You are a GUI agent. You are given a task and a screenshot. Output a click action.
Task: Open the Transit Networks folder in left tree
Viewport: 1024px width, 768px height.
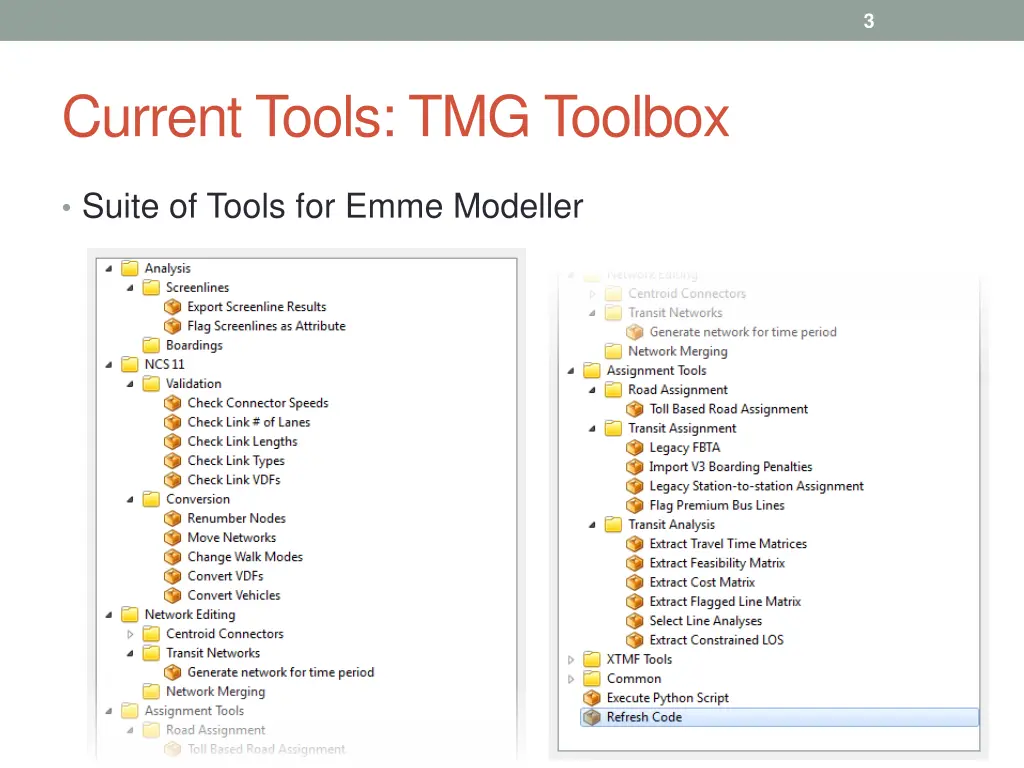[x=201, y=653]
